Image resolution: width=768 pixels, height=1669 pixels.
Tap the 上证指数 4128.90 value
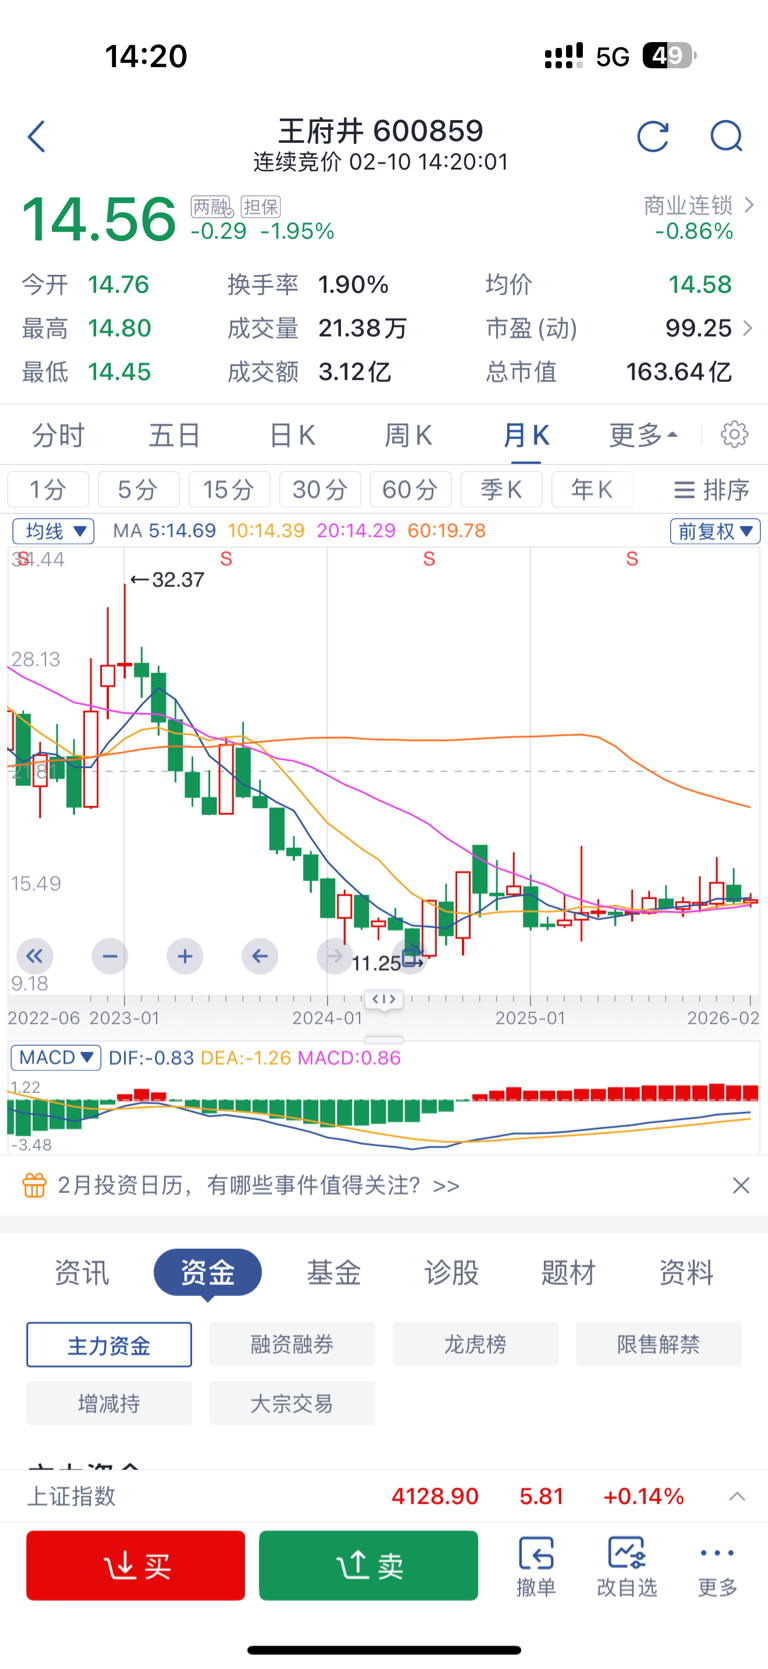pyautogui.click(x=435, y=1496)
